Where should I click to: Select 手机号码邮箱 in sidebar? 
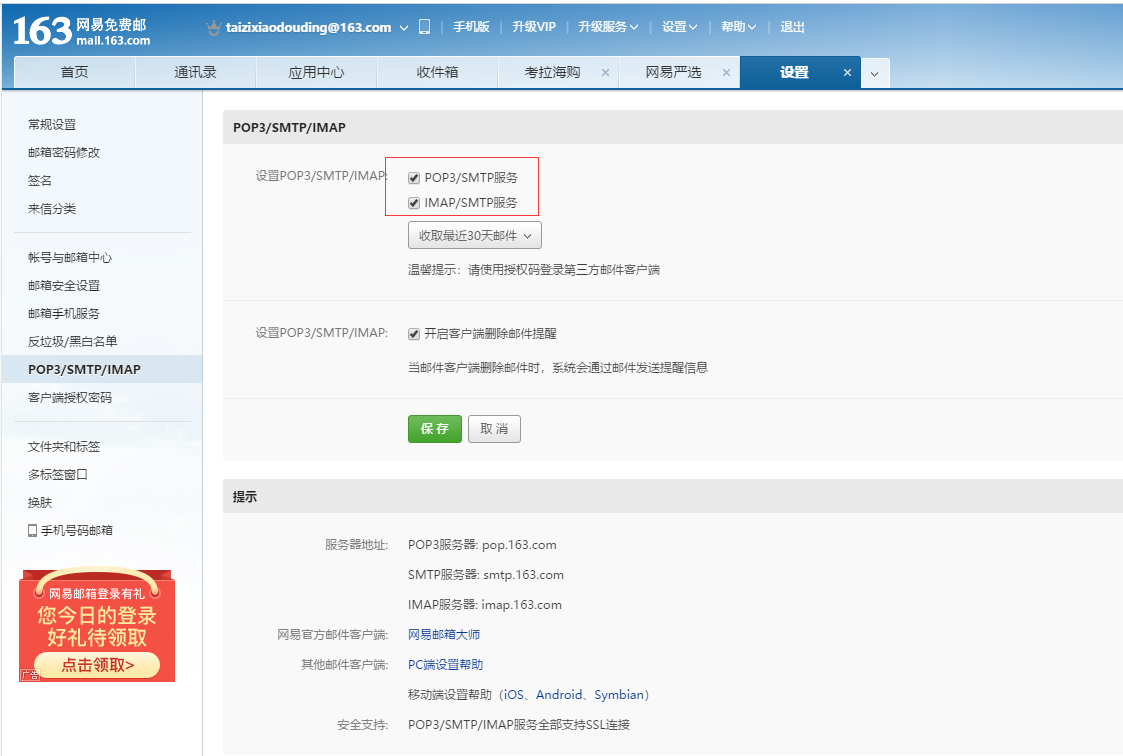pos(76,530)
